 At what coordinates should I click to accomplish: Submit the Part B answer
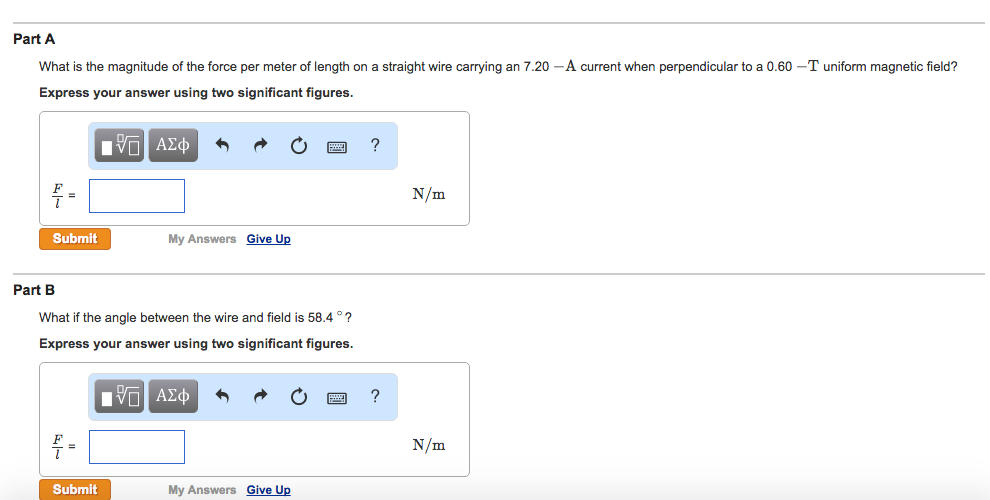[75, 489]
